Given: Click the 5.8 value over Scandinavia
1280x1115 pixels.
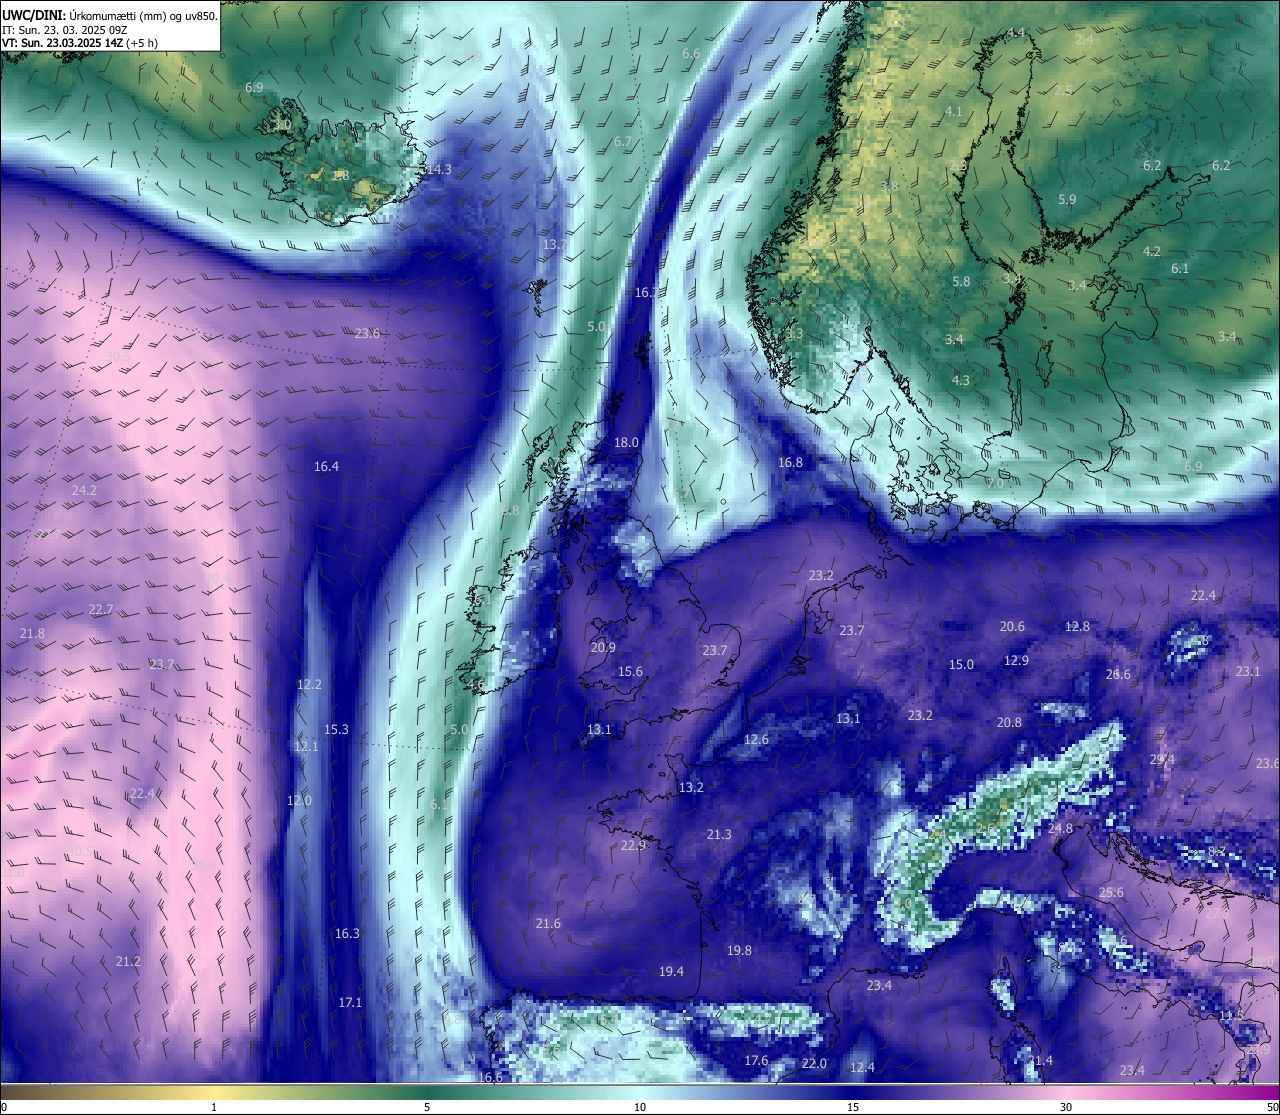Looking at the screenshot, I should (x=961, y=282).
